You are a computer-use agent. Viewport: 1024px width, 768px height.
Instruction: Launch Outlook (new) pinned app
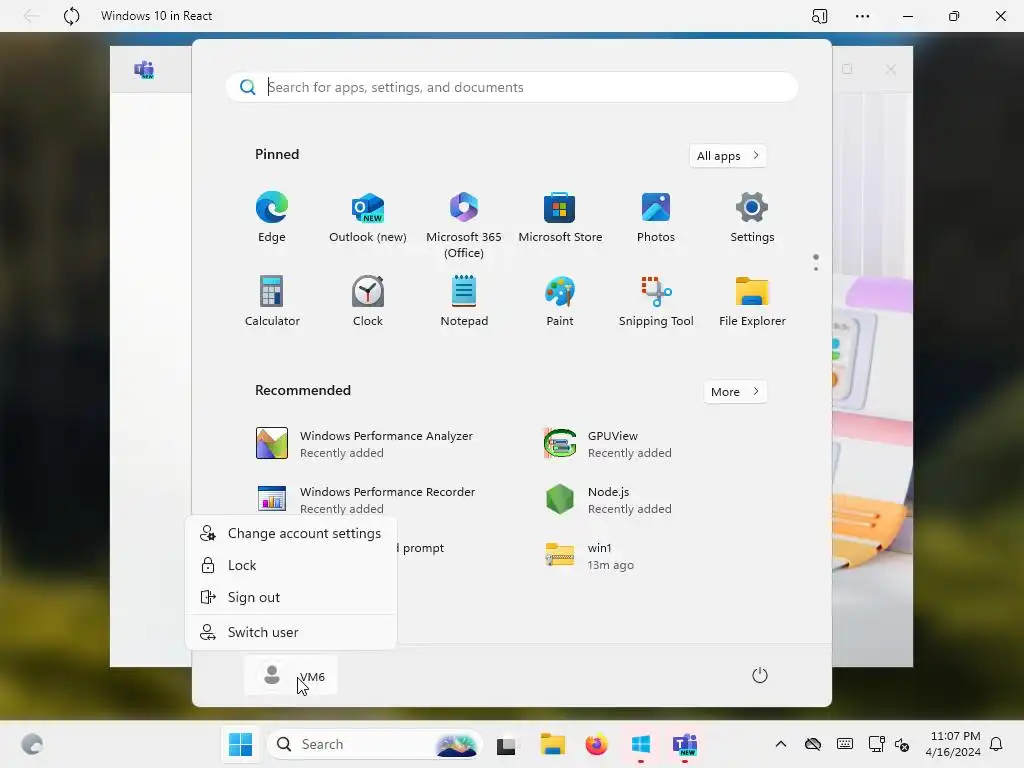click(x=368, y=217)
